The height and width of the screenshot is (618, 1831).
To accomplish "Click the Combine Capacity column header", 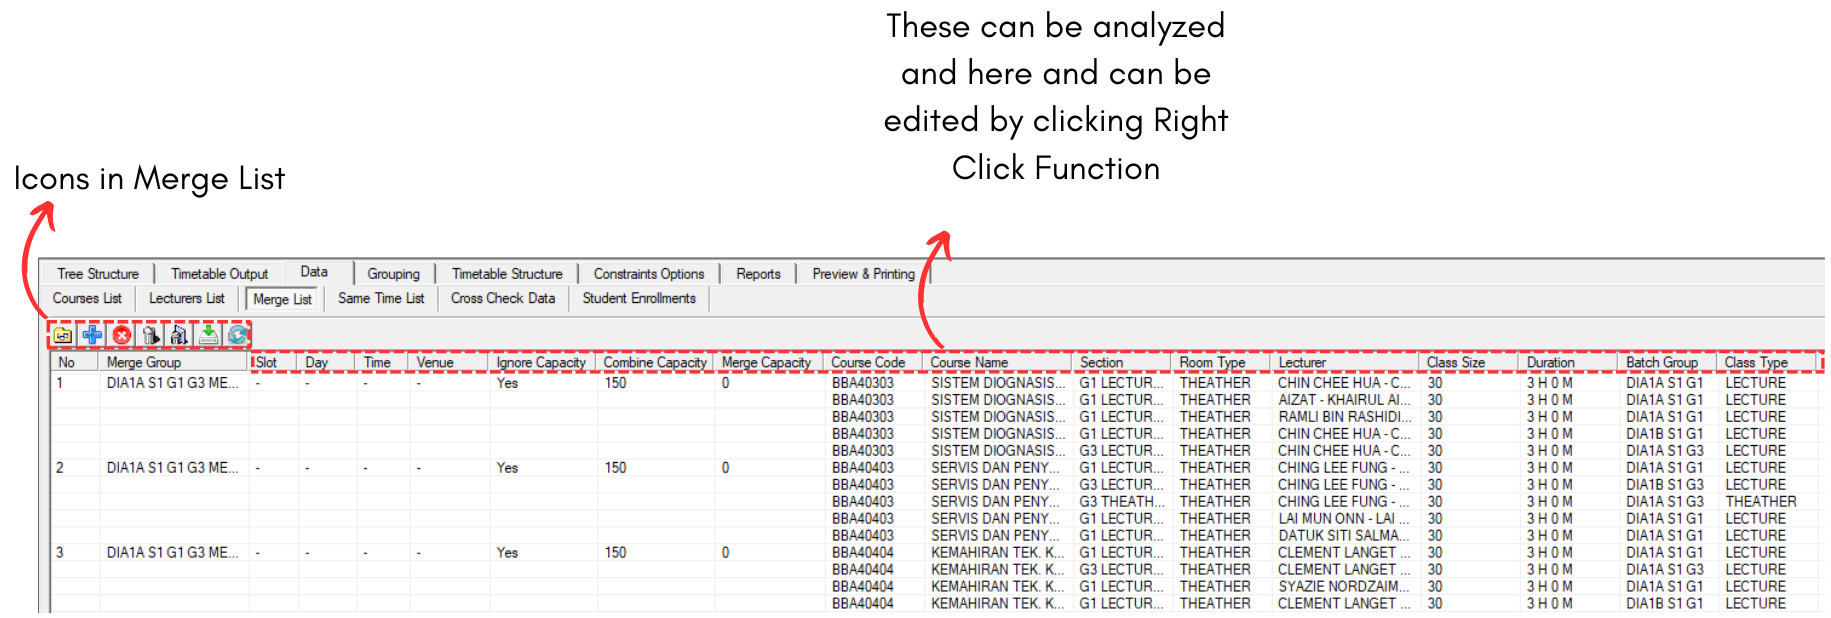I will pos(654,362).
